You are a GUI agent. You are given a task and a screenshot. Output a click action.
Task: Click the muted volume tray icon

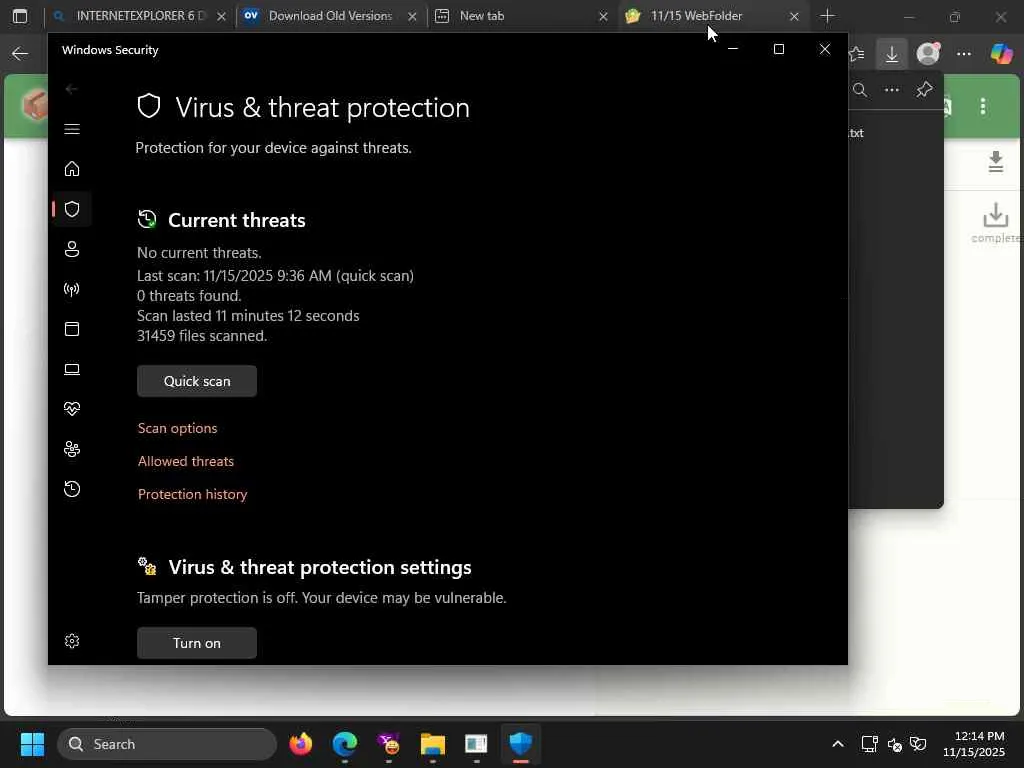[x=894, y=744]
